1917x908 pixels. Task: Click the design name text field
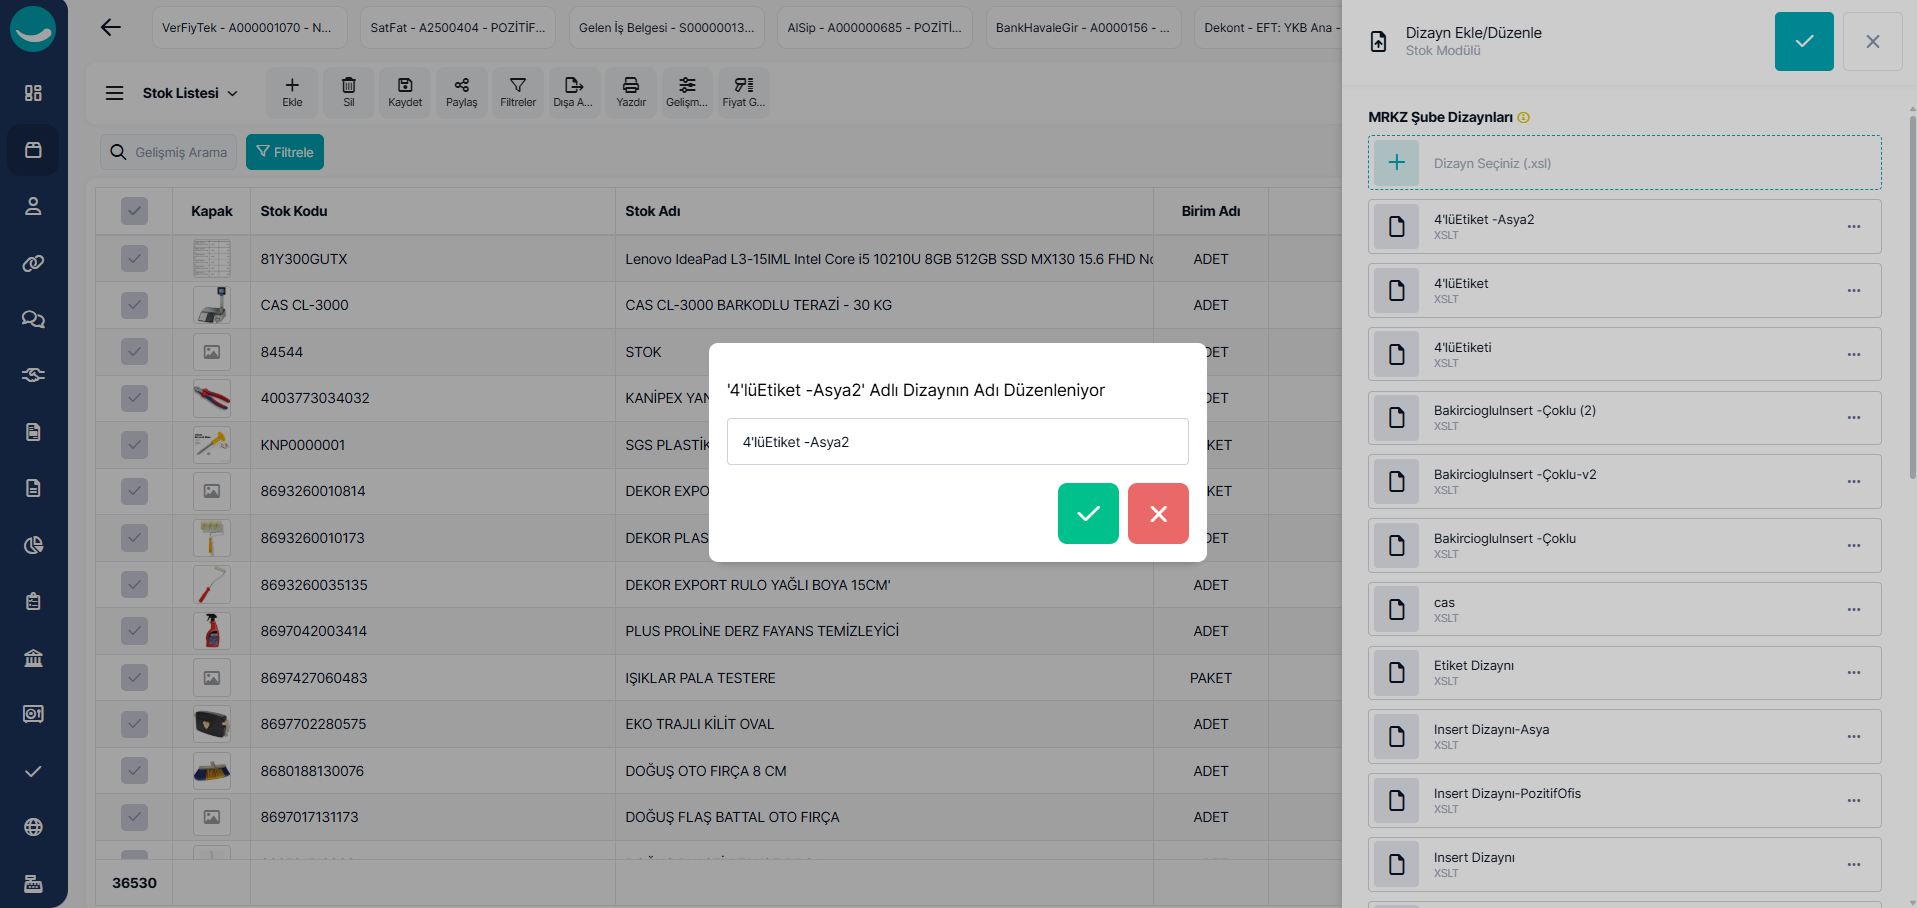(x=957, y=442)
